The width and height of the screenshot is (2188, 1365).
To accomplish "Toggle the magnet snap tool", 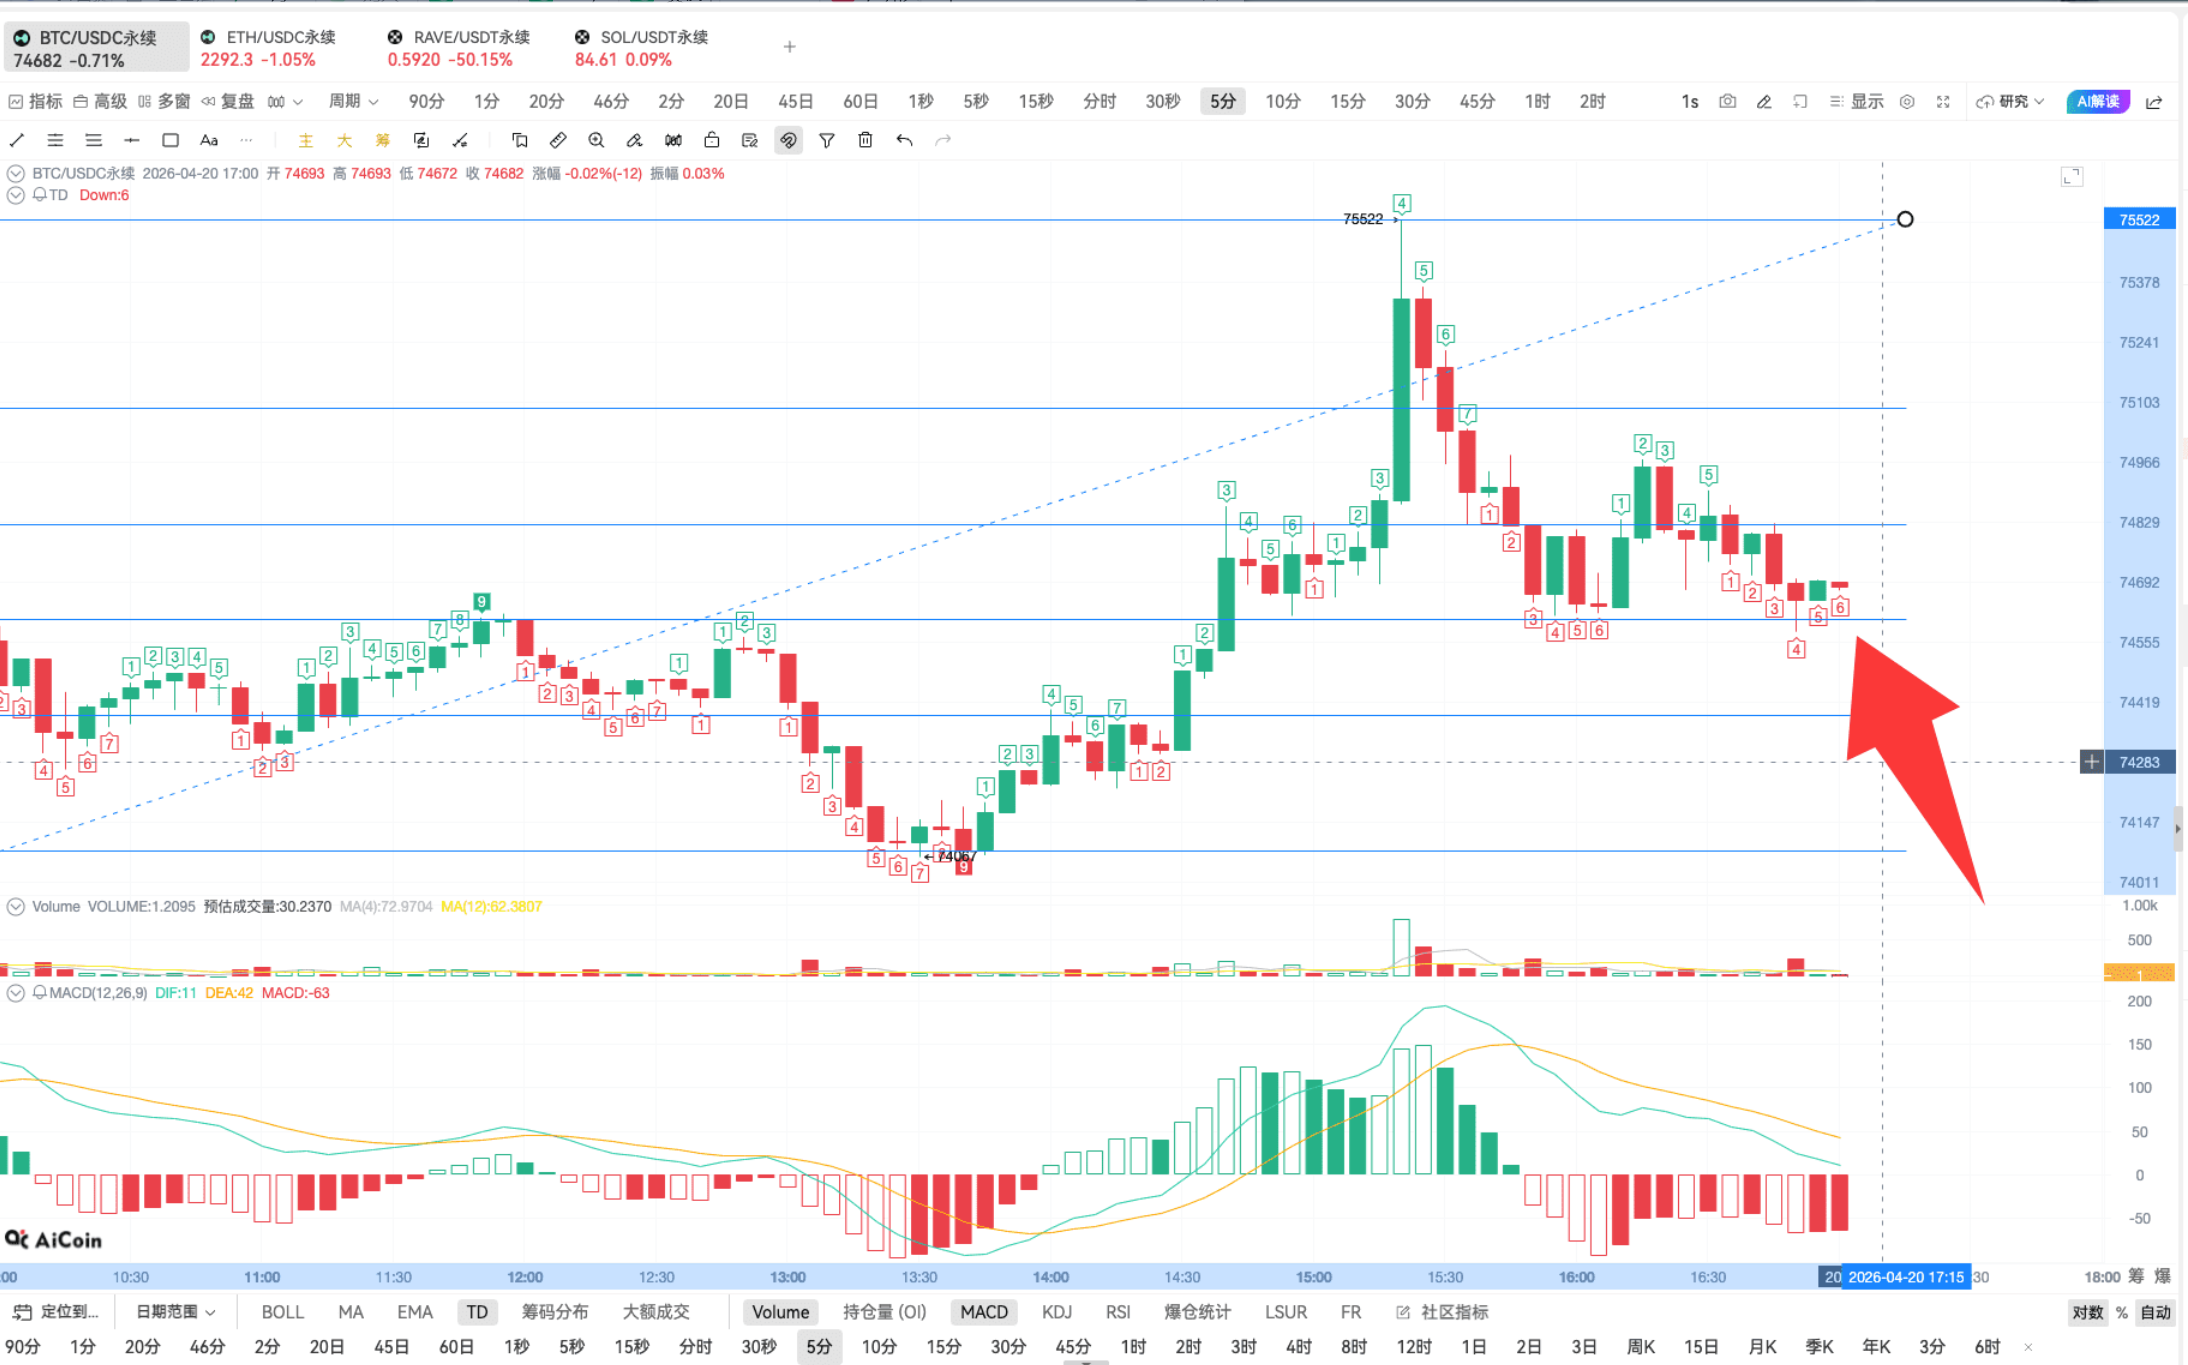I will [x=788, y=140].
